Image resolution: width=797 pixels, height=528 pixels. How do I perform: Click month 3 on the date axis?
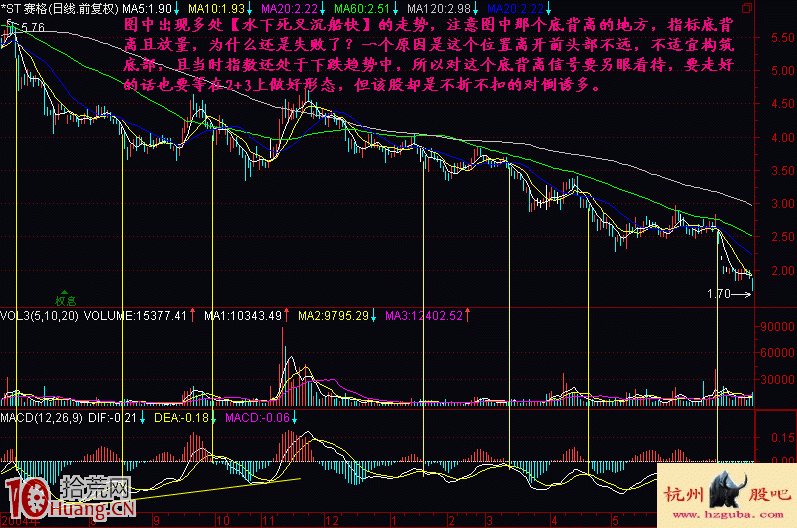click(x=489, y=521)
